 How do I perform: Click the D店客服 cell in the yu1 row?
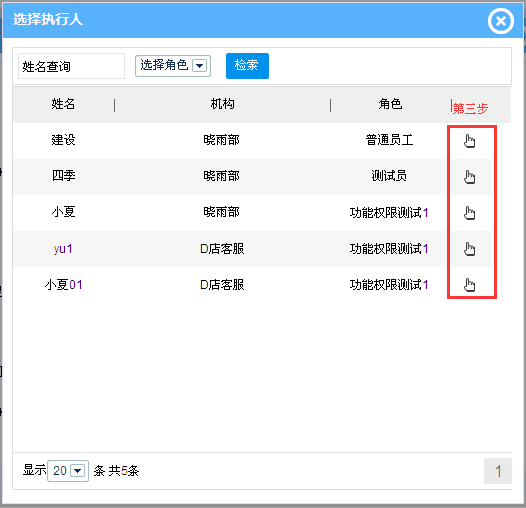pyautogui.click(x=222, y=249)
